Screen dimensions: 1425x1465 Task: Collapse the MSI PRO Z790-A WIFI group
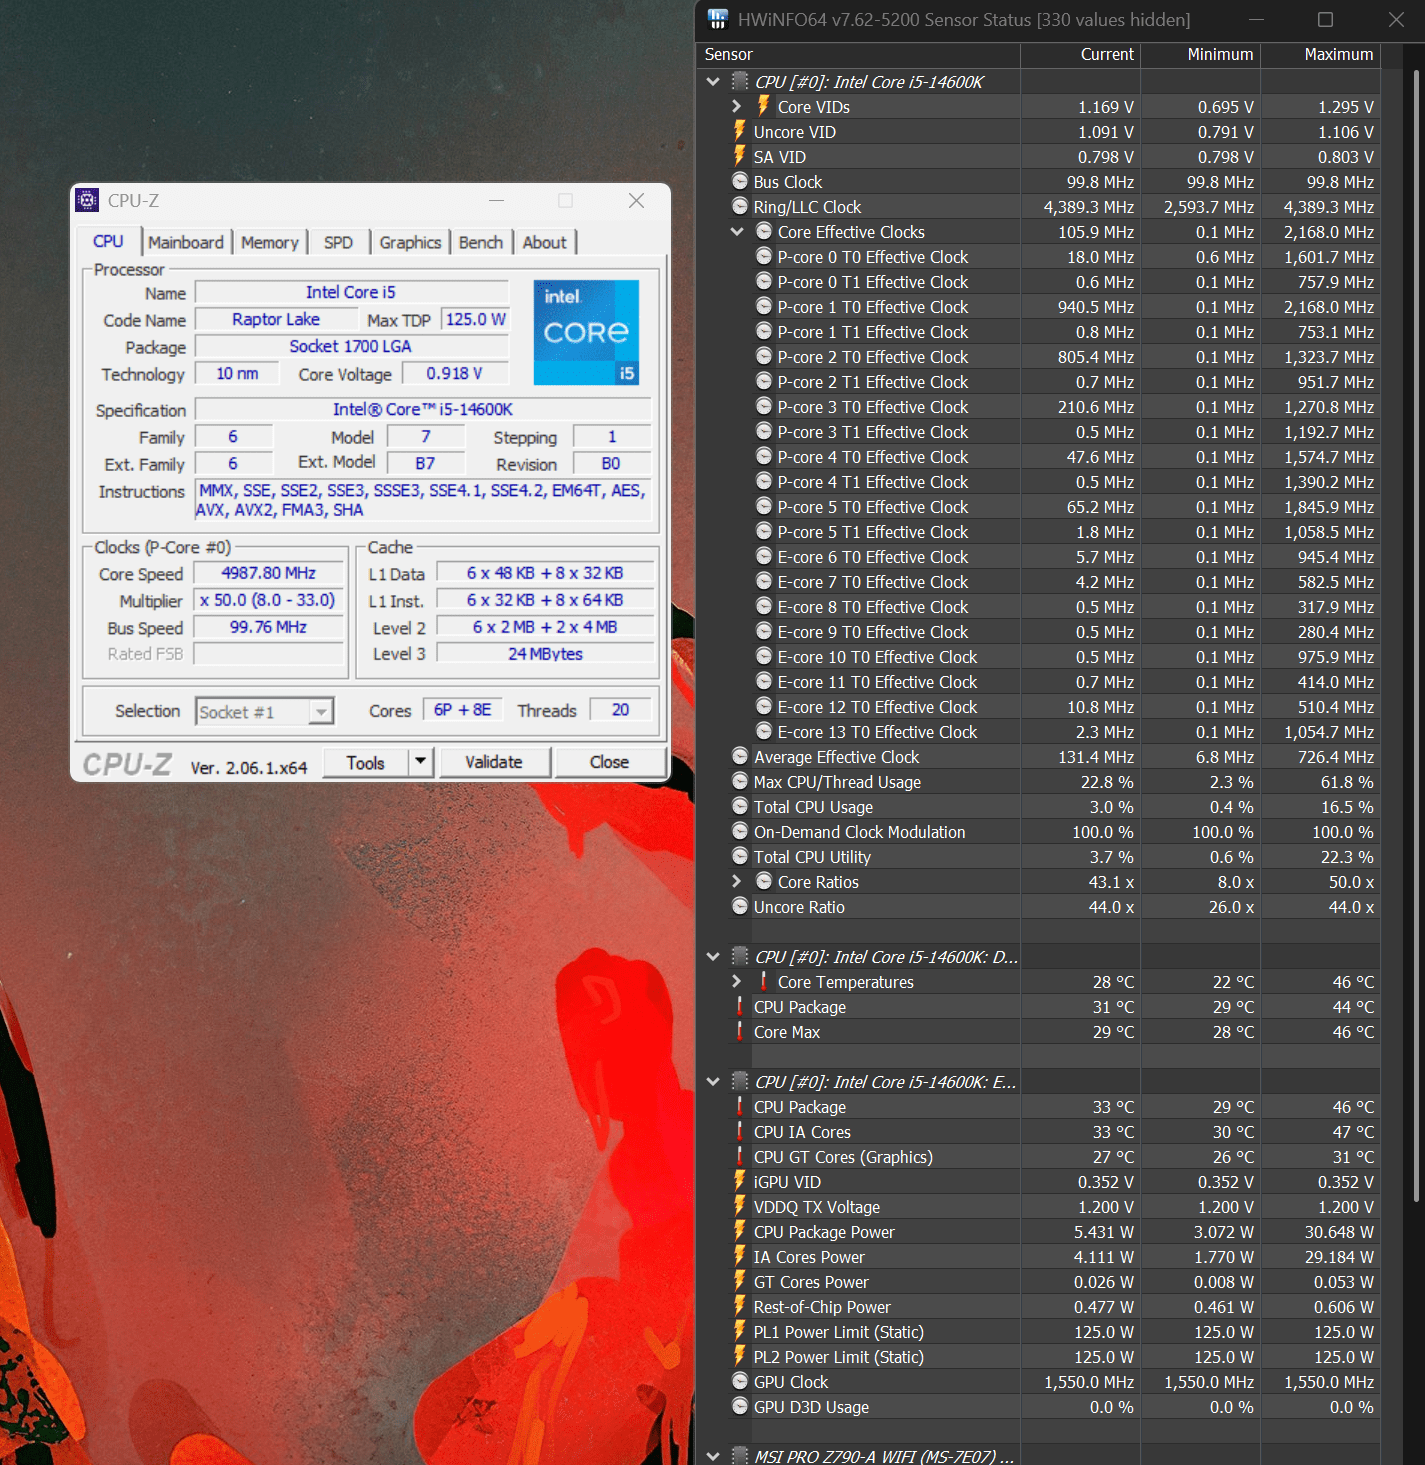(713, 1456)
